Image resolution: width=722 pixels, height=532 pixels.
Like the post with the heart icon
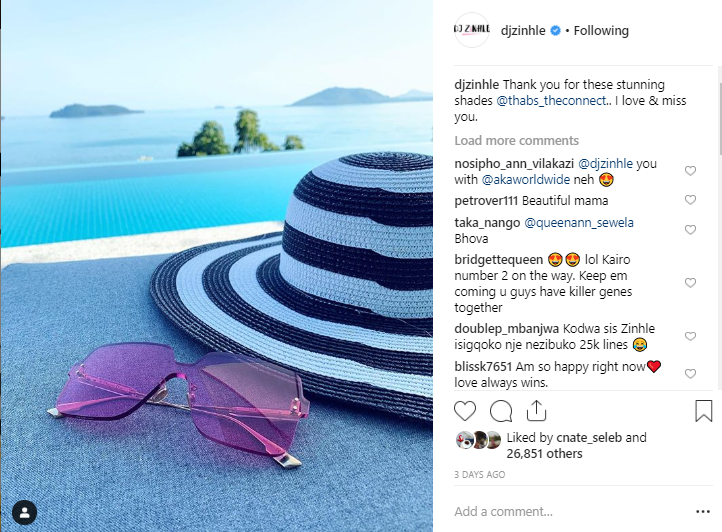(x=465, y=411)
